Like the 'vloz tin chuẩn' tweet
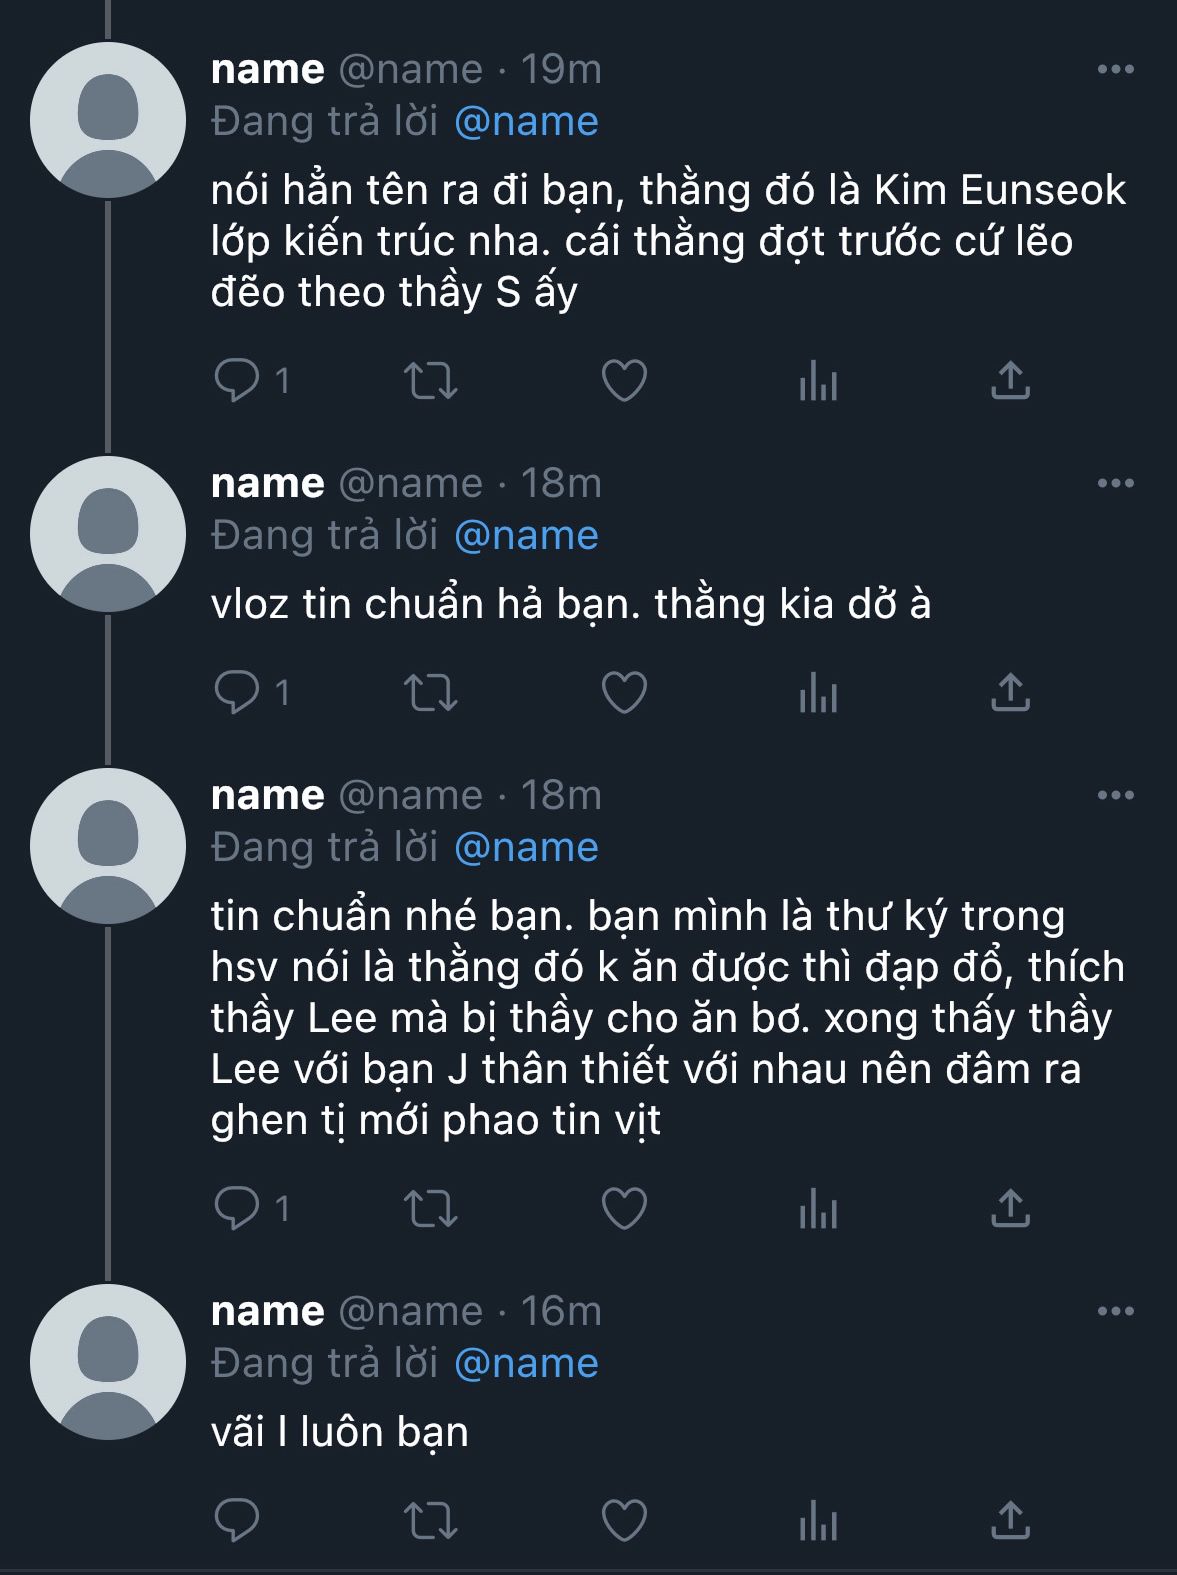This screenshot has width=1177, height=1575. 624,693
